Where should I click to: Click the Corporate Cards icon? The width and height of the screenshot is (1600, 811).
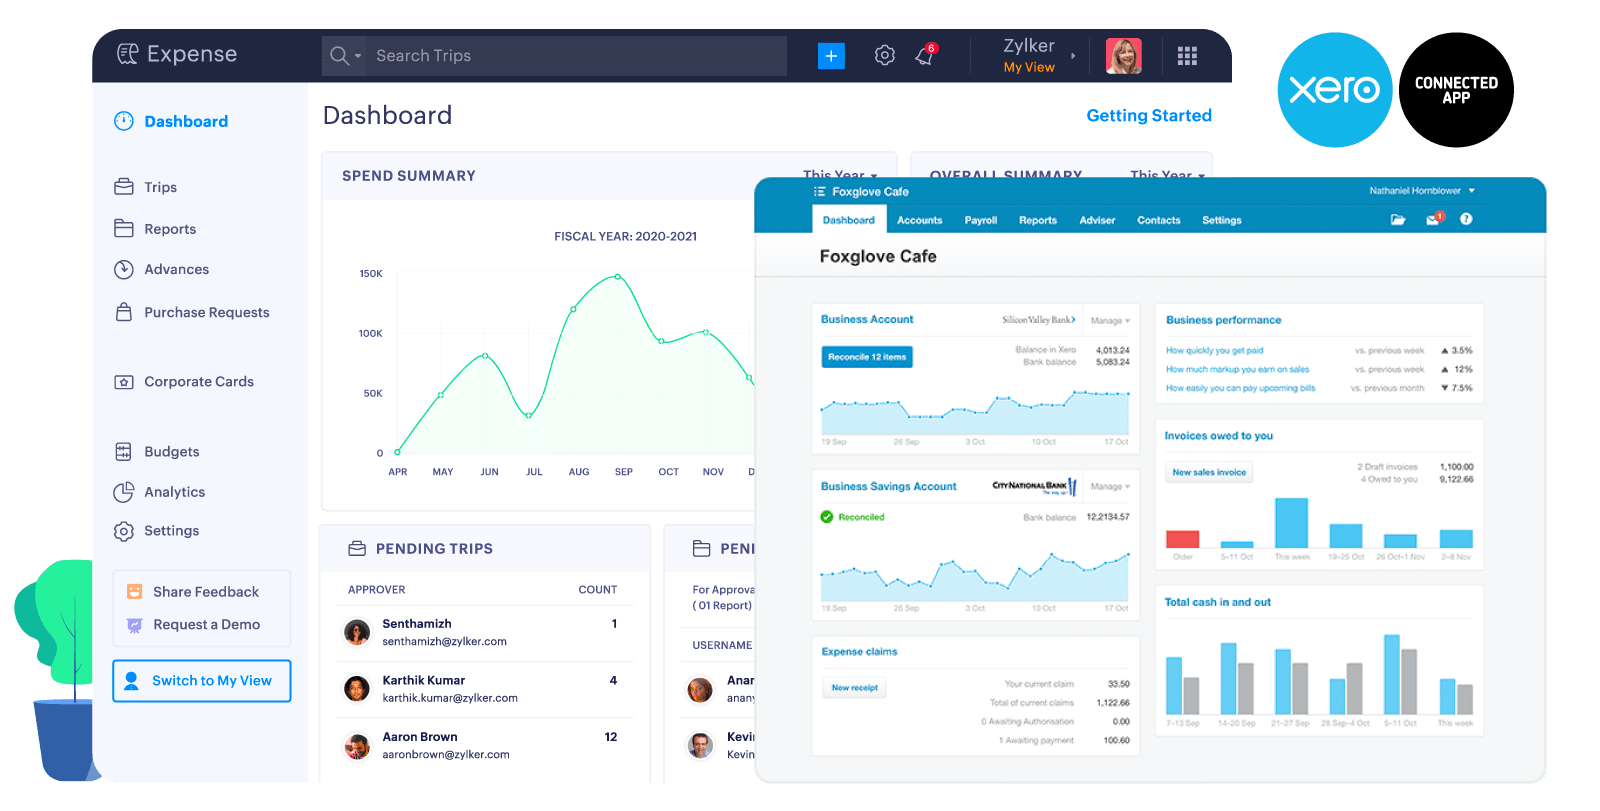coord(124,382)
